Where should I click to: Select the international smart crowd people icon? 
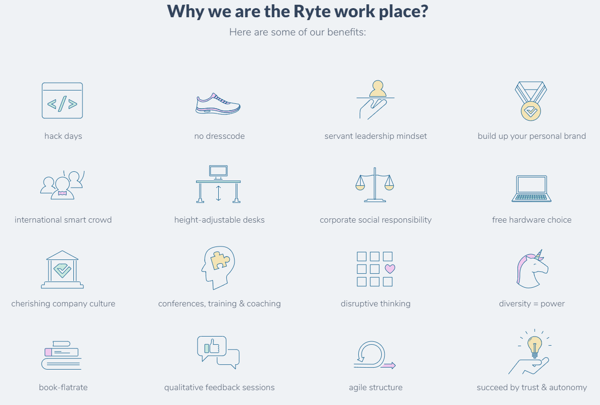tap(62, 185)
